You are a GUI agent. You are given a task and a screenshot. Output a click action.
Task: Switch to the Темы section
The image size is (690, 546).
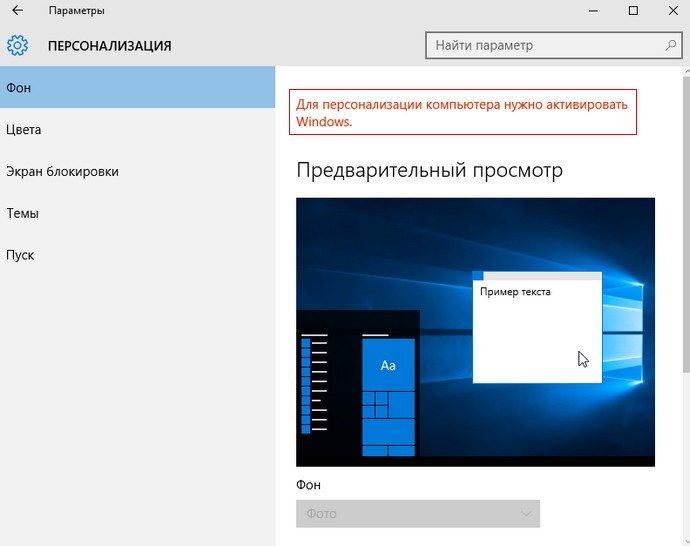(x=137, y=213)
